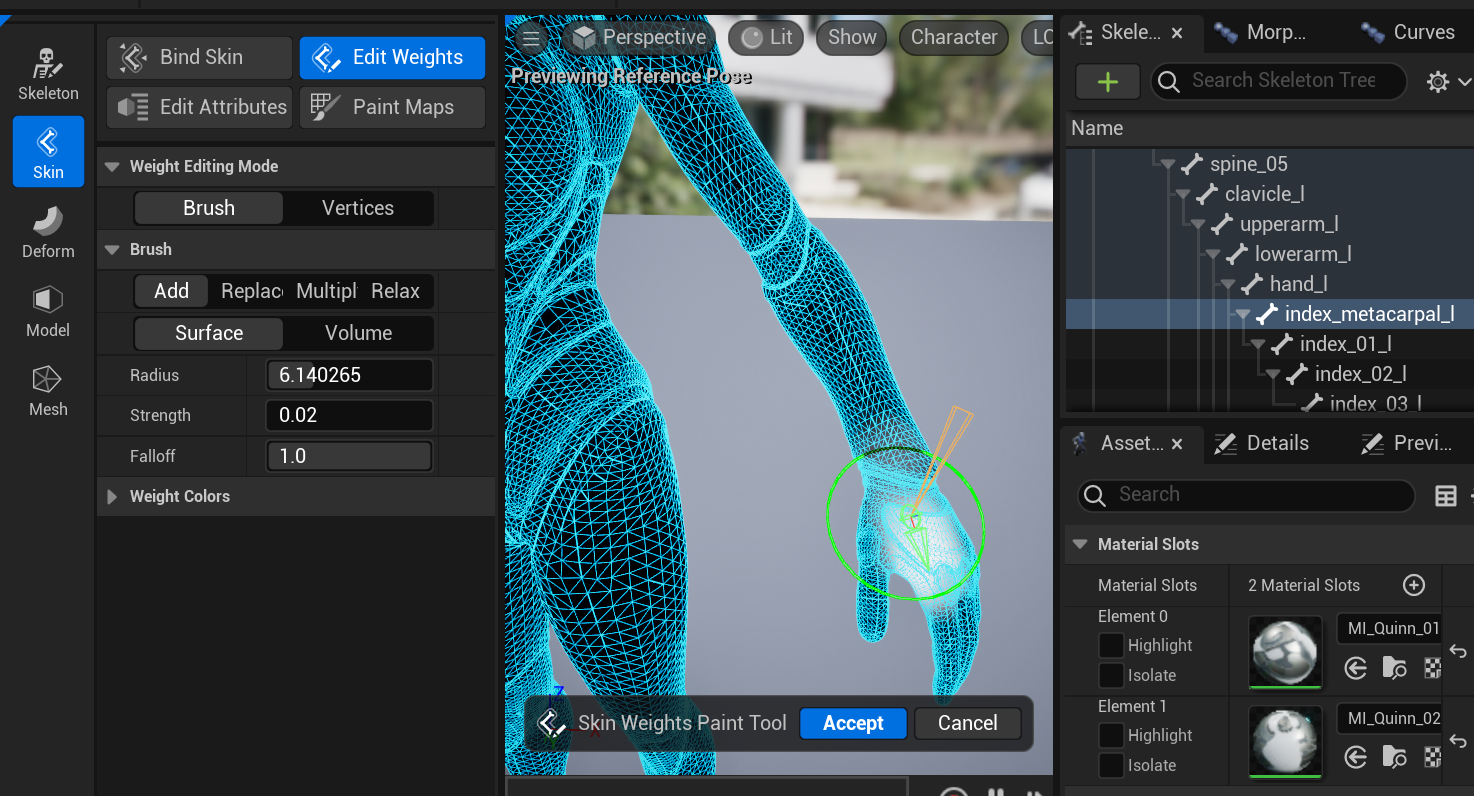Enable Isolate for Element 0
1474x796 pixels.
[1111, 675]
